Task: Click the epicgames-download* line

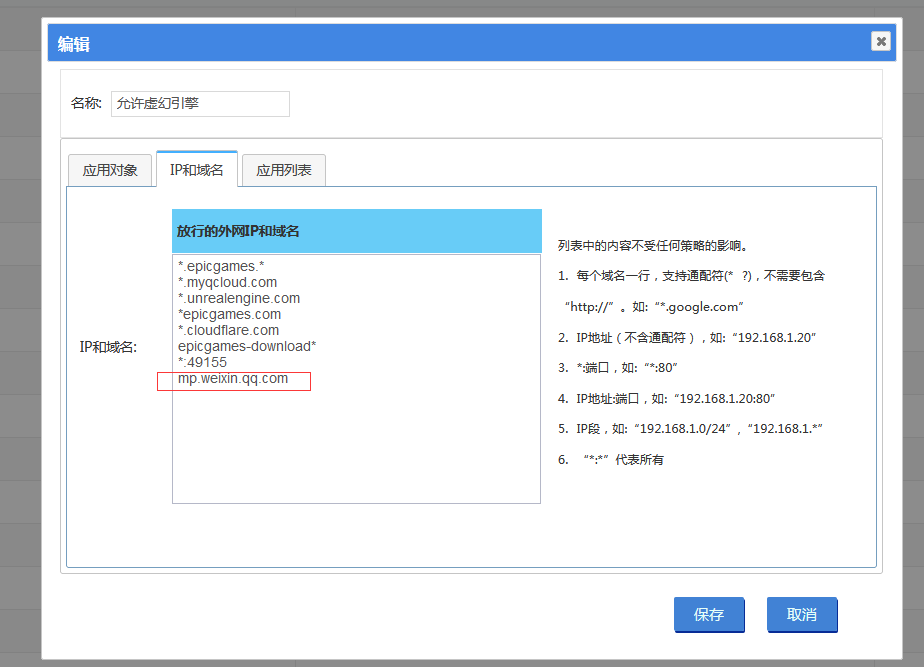Action: 247,346
